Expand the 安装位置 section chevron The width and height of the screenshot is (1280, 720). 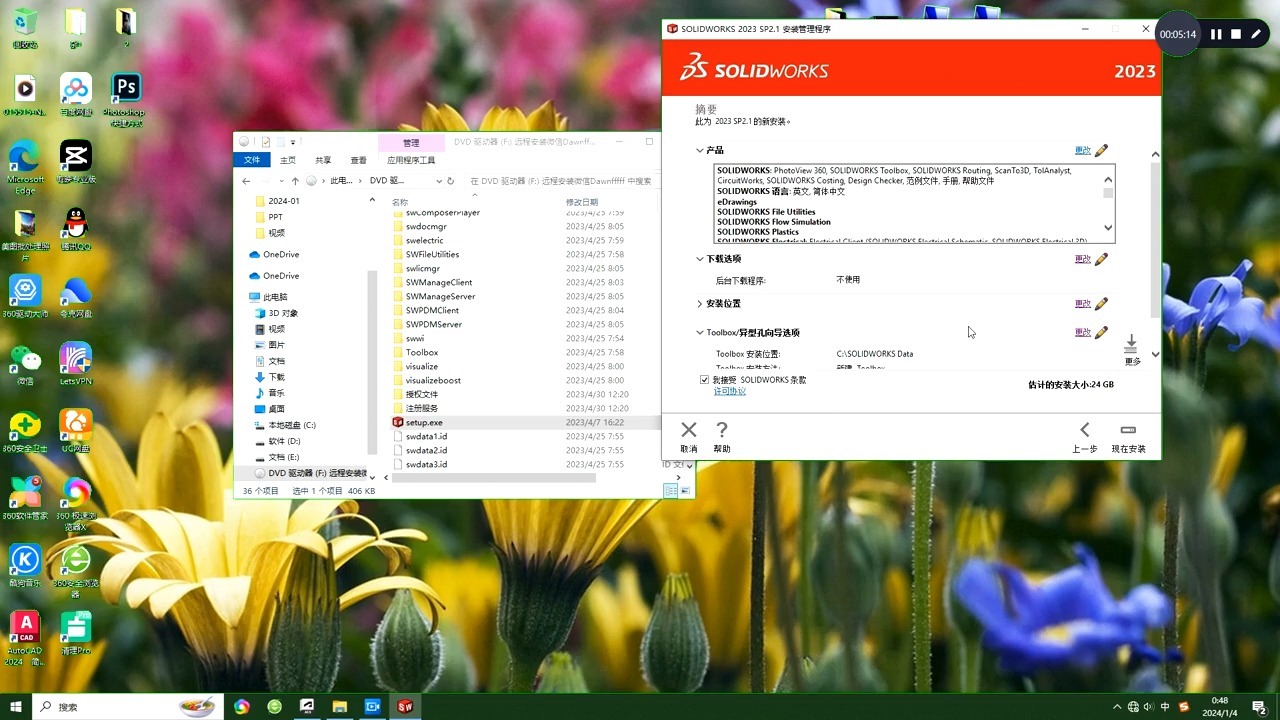coord(700,304)
